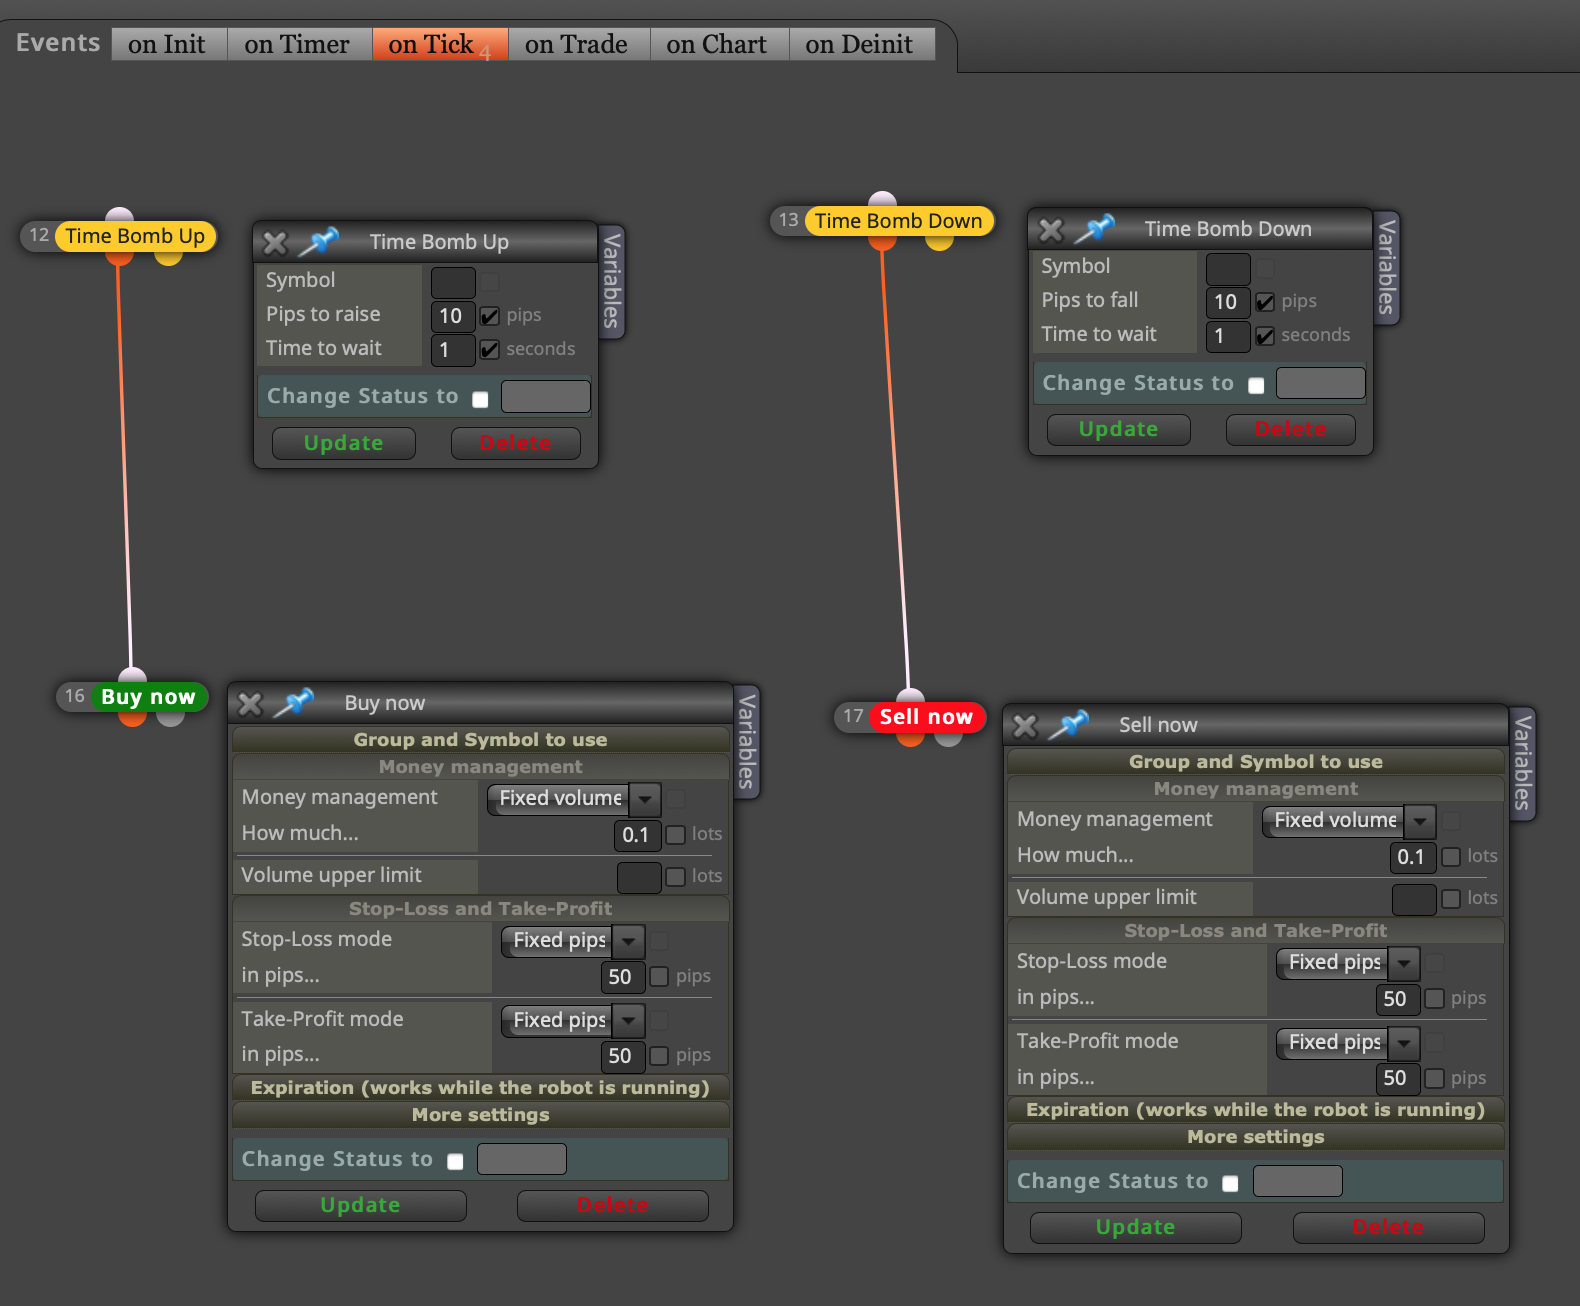Expand More settings section in Buy now
The height and width of the screenshot is (1306, 1580).
[x=481, y=1115]
